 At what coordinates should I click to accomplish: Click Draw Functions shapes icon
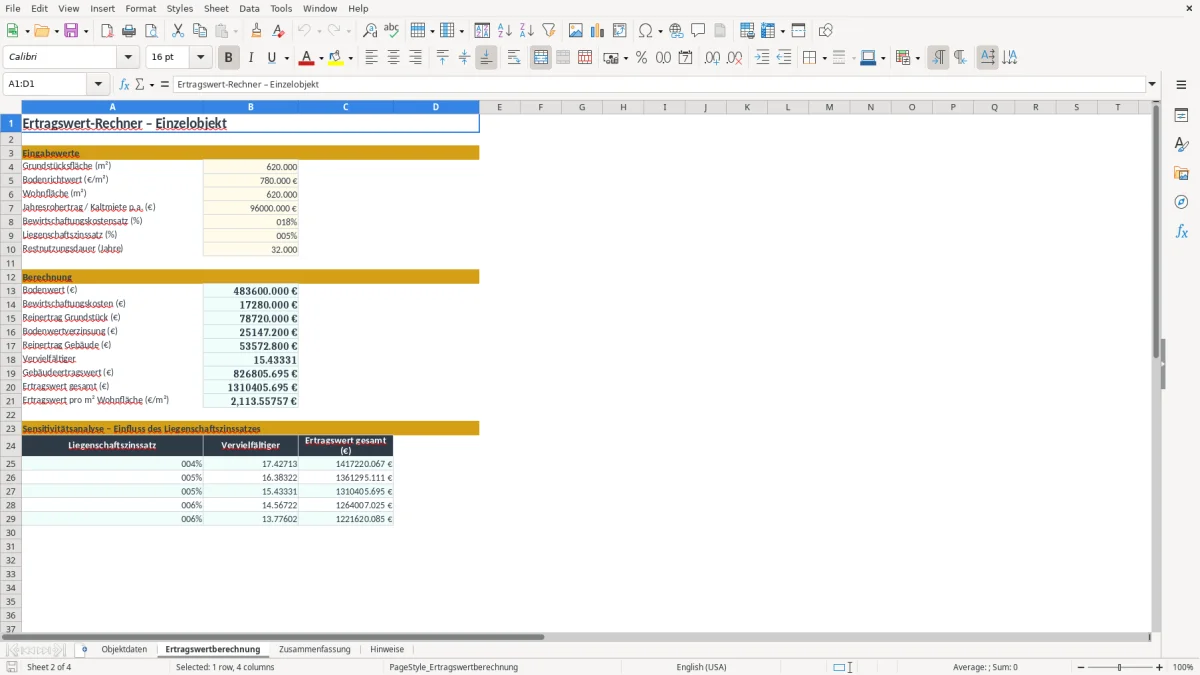coord(826,31)
